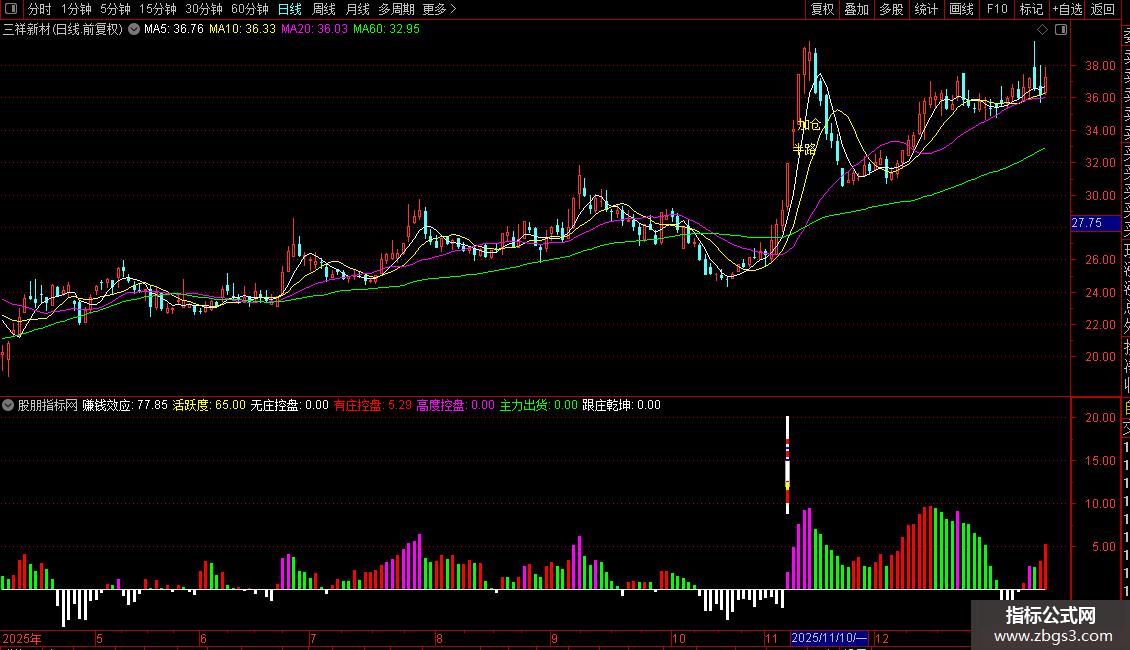This screenshot has width=1130, height=650.
Task: Click the 2025/11/10/一 date label
Action: coord(829,638)
